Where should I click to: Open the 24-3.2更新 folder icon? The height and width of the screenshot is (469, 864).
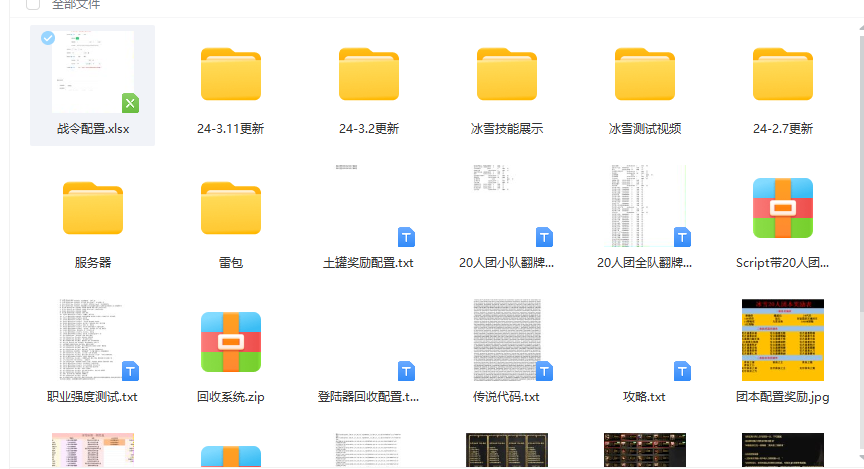369,75
